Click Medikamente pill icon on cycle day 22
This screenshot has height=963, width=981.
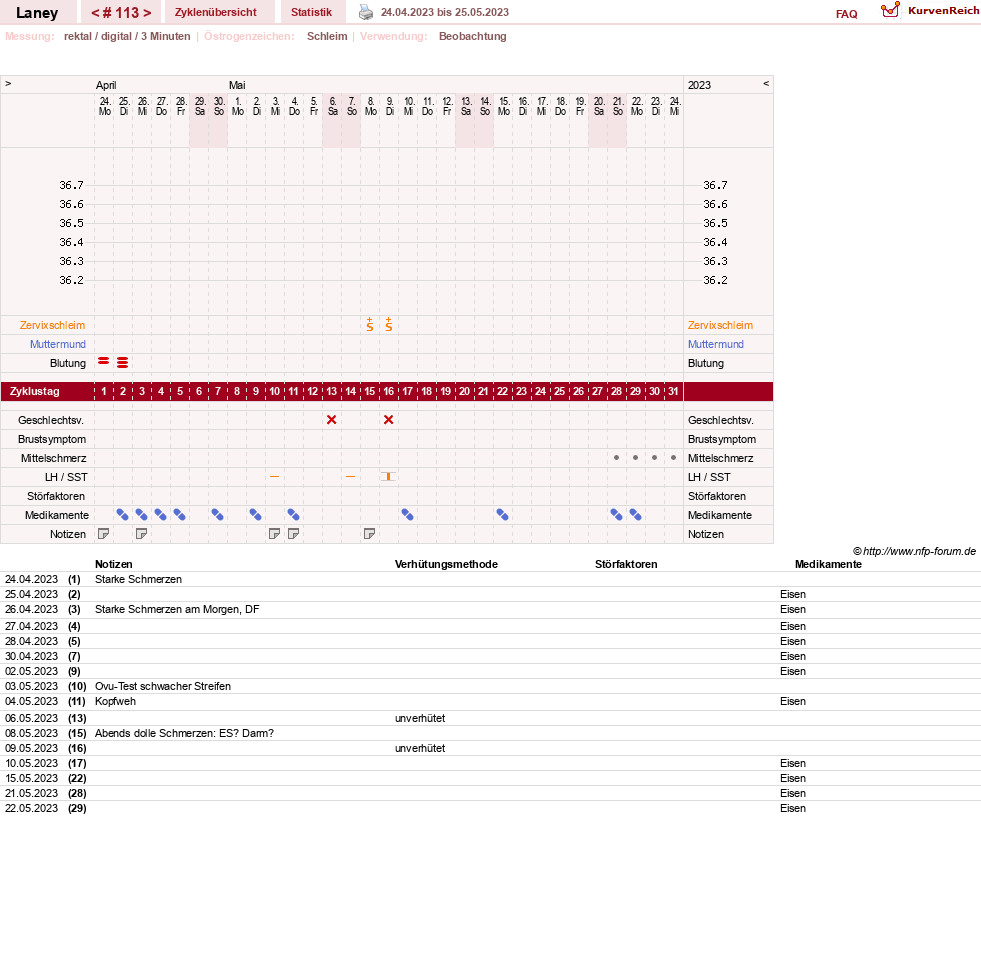point(502,515)
